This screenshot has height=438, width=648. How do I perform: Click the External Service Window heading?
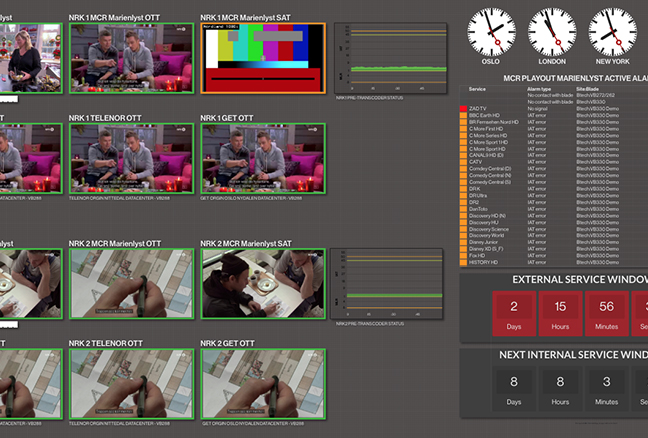point(580,280)
